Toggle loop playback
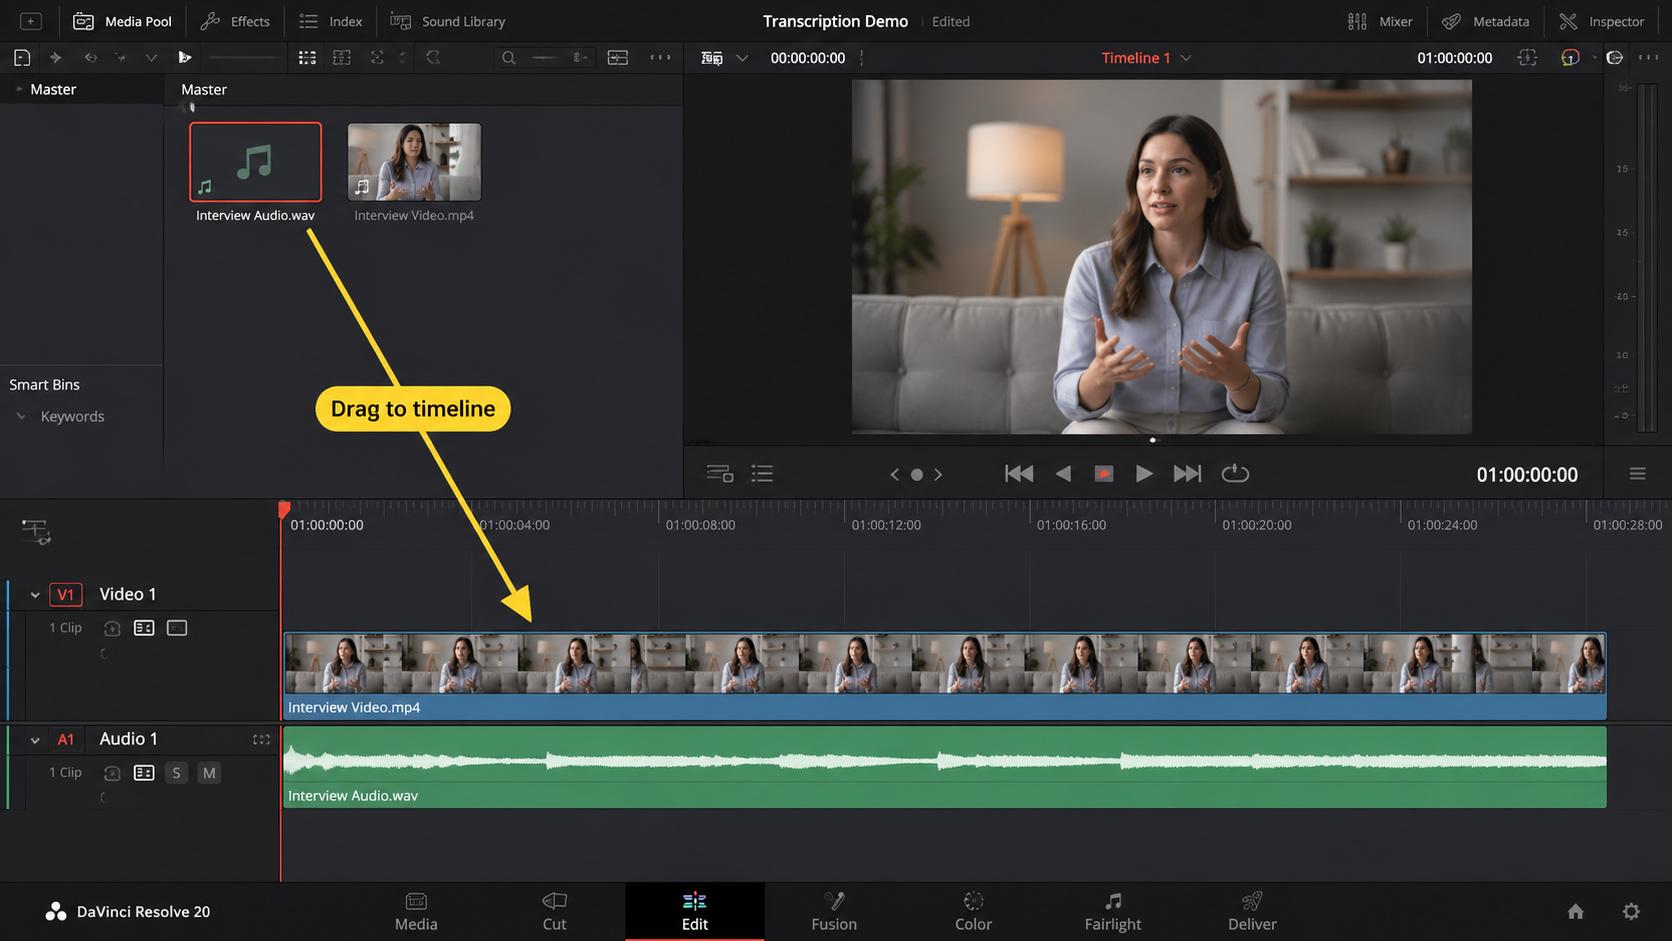 coord(1235,473)
